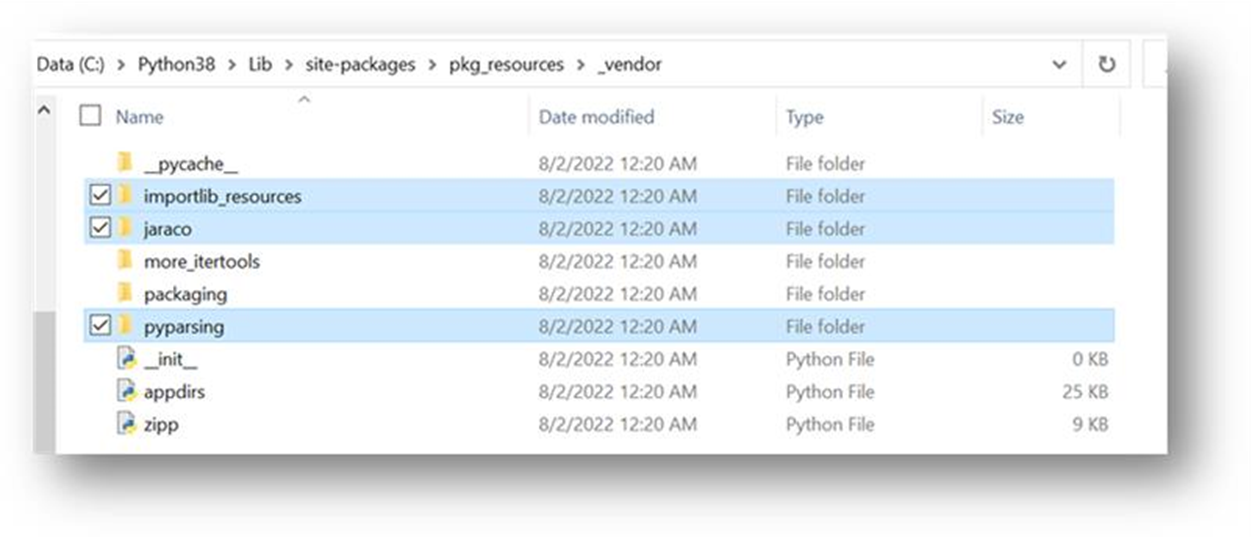Click the __pycache__ folder icon
Image resolution: width=1252 pixels, height=537 pixels.
(125, 163)
